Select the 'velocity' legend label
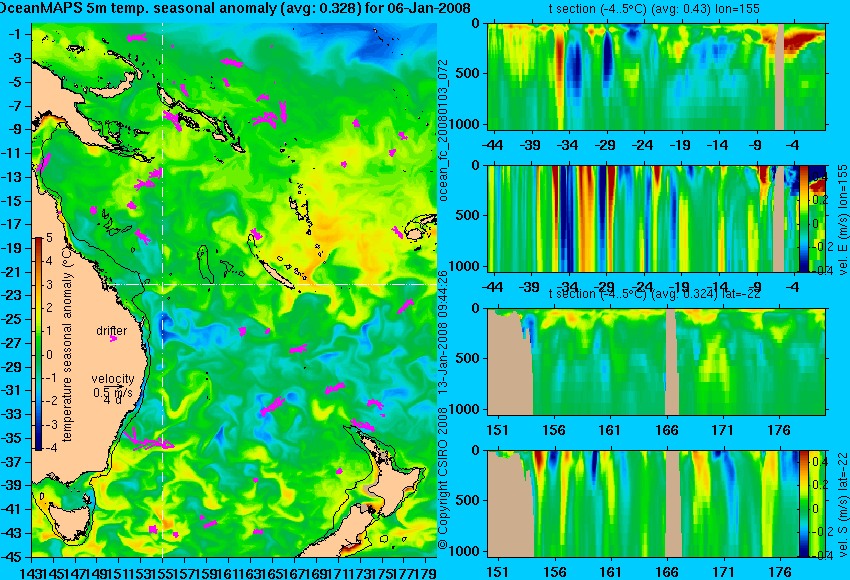 click(113, 379)
